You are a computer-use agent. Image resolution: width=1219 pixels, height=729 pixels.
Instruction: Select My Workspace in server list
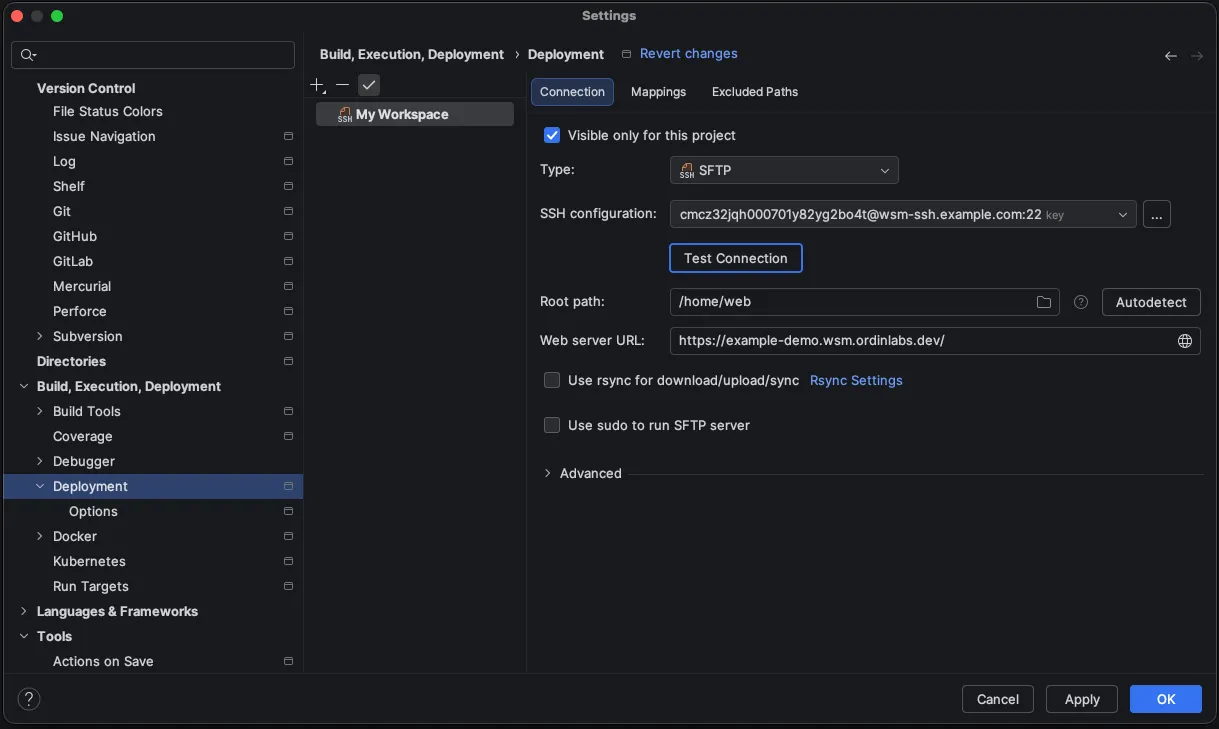point(415,115)
